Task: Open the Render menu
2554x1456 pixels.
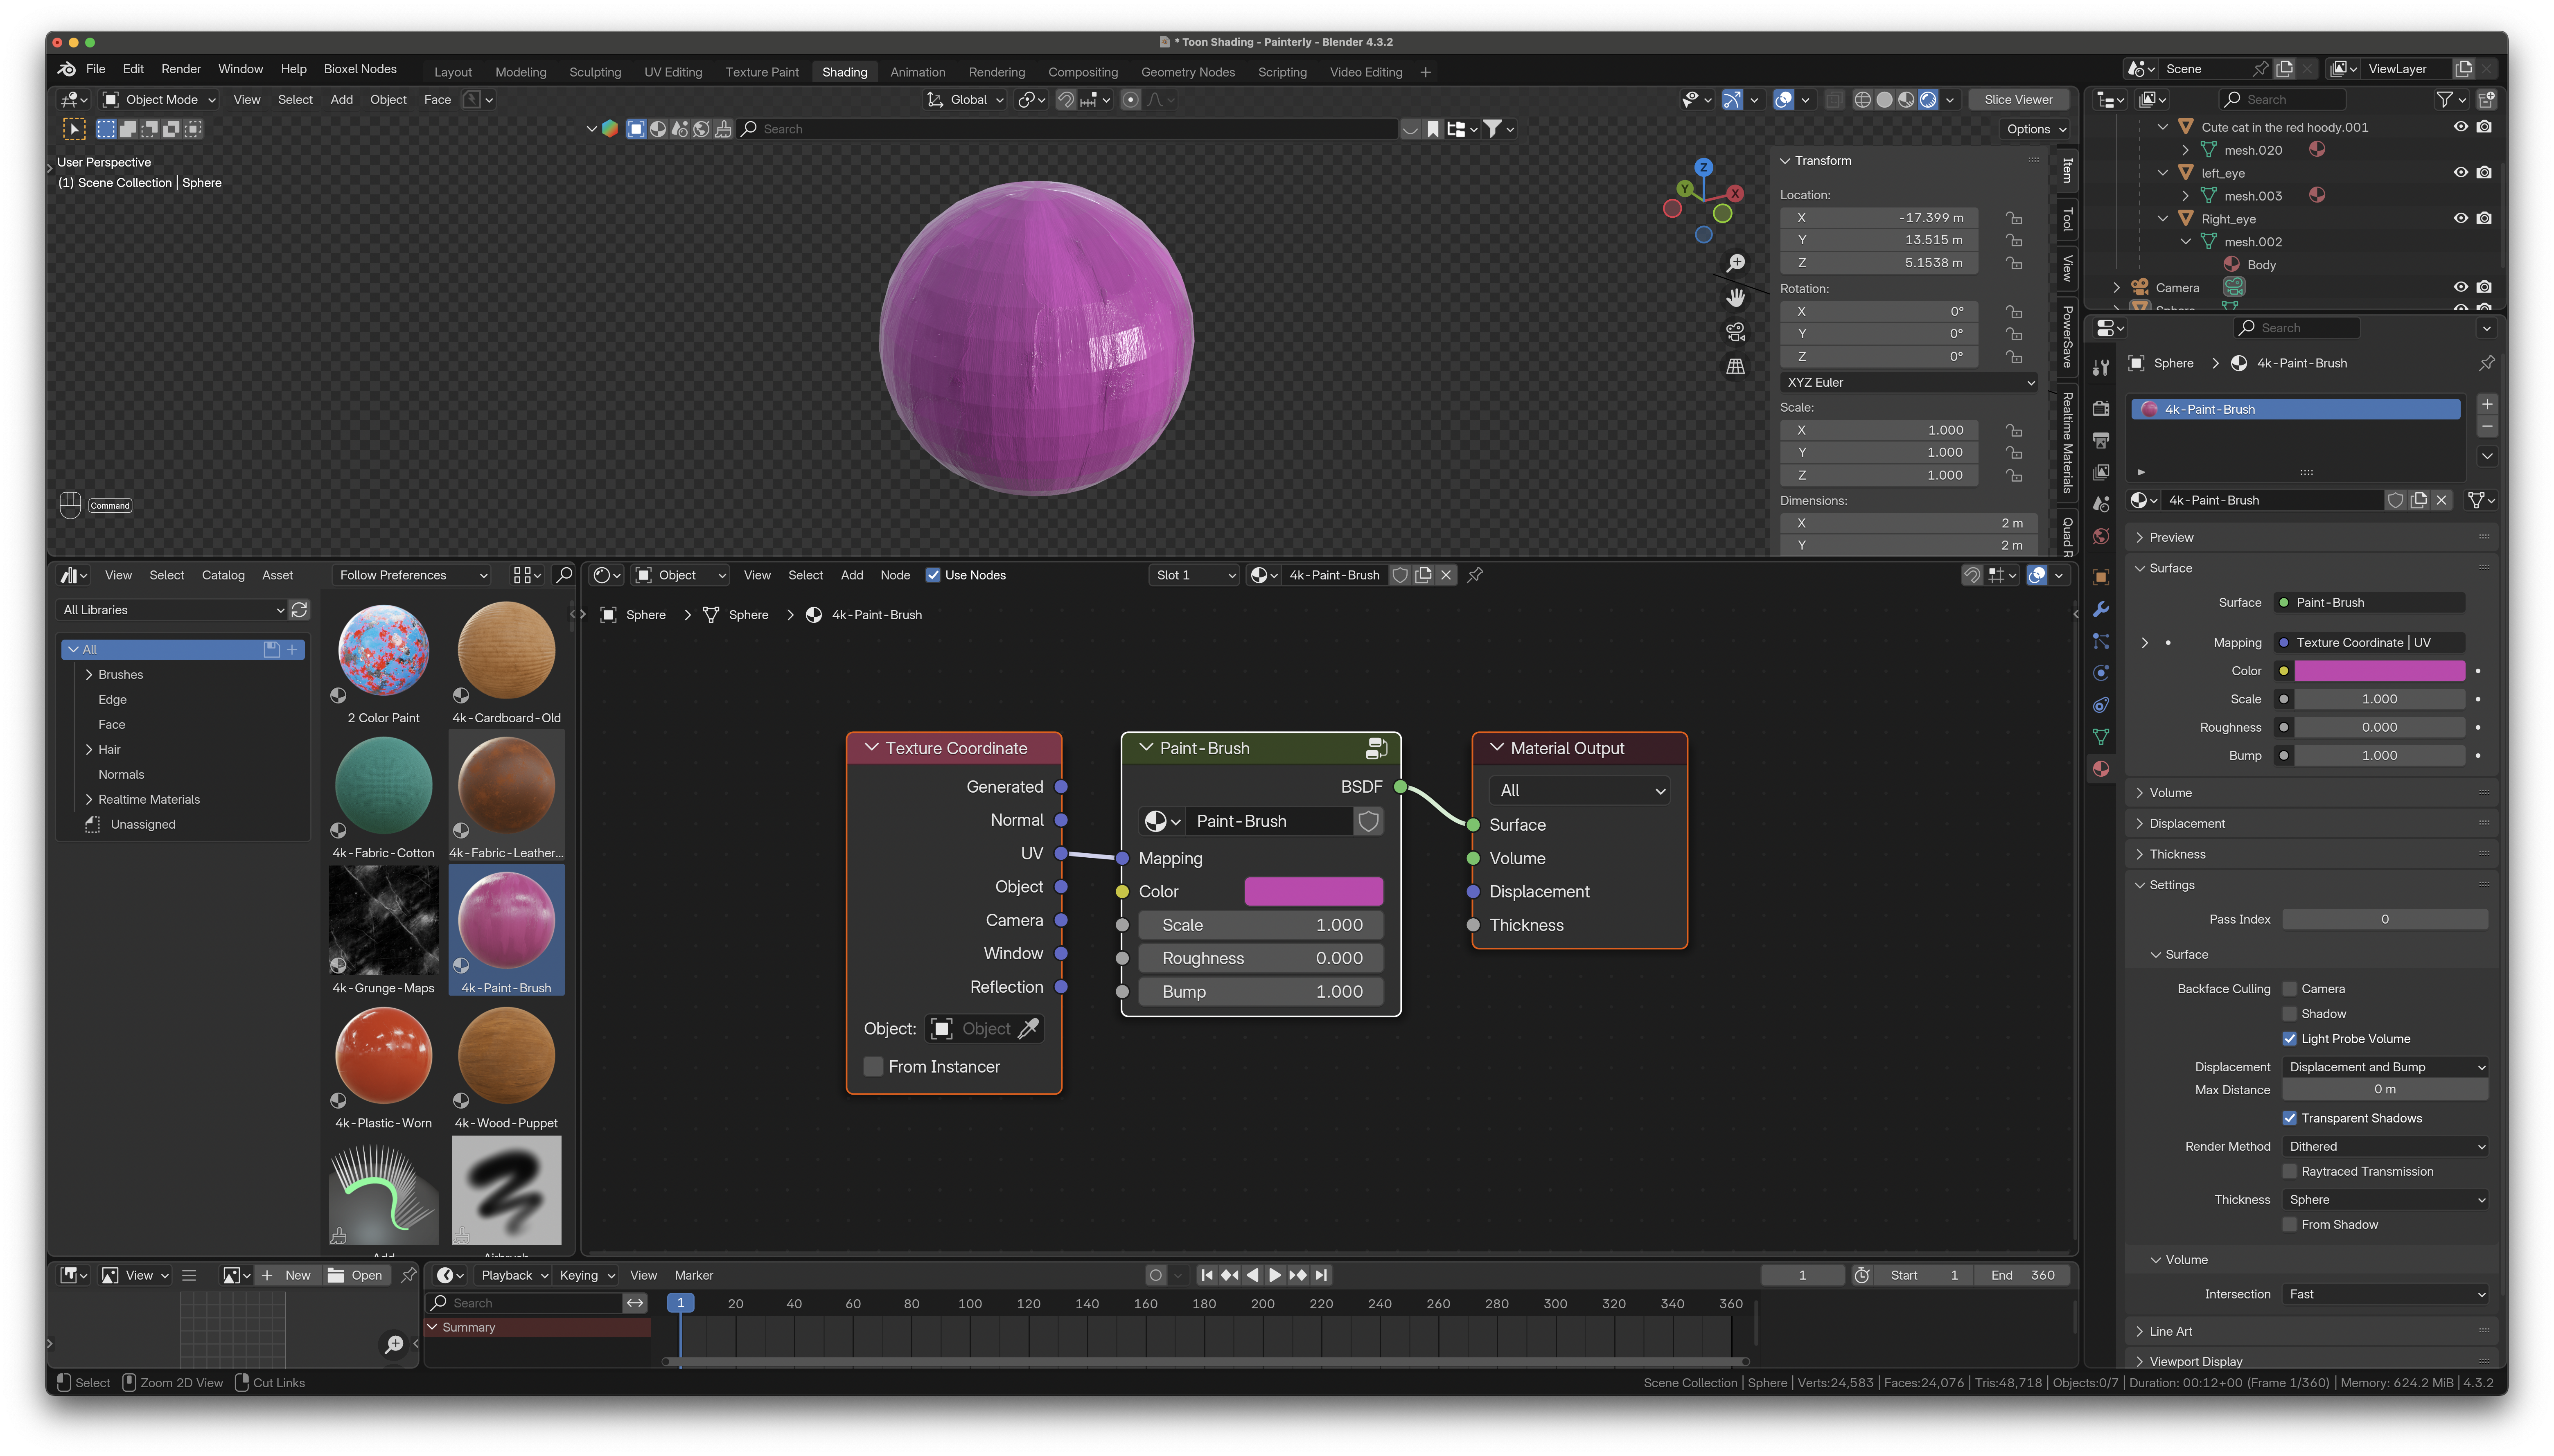Action: (x=181, y=69)
